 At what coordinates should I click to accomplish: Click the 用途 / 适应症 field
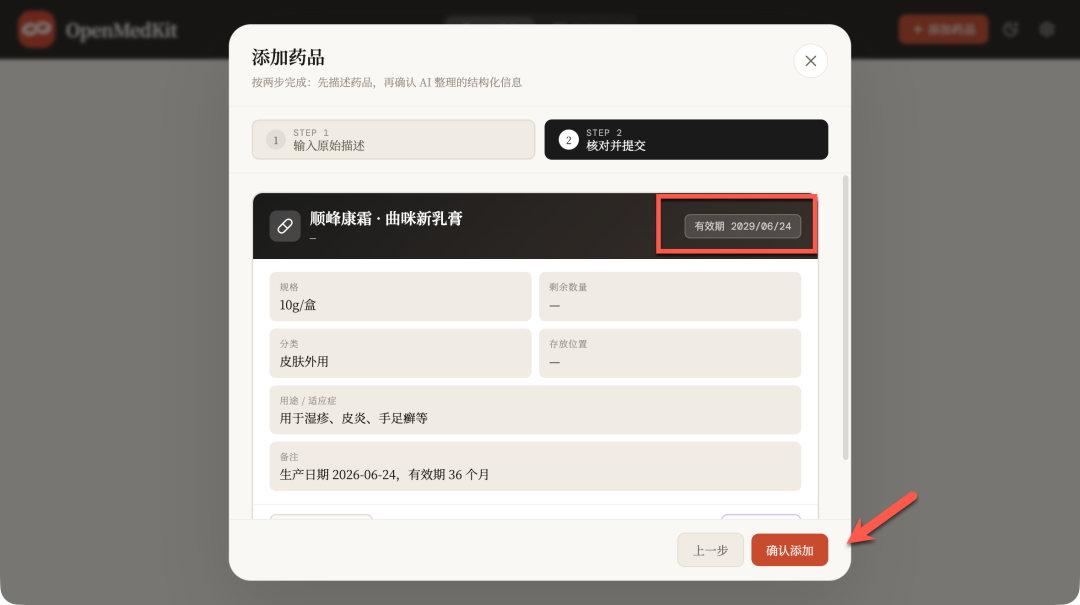click(x=535, y=410)
